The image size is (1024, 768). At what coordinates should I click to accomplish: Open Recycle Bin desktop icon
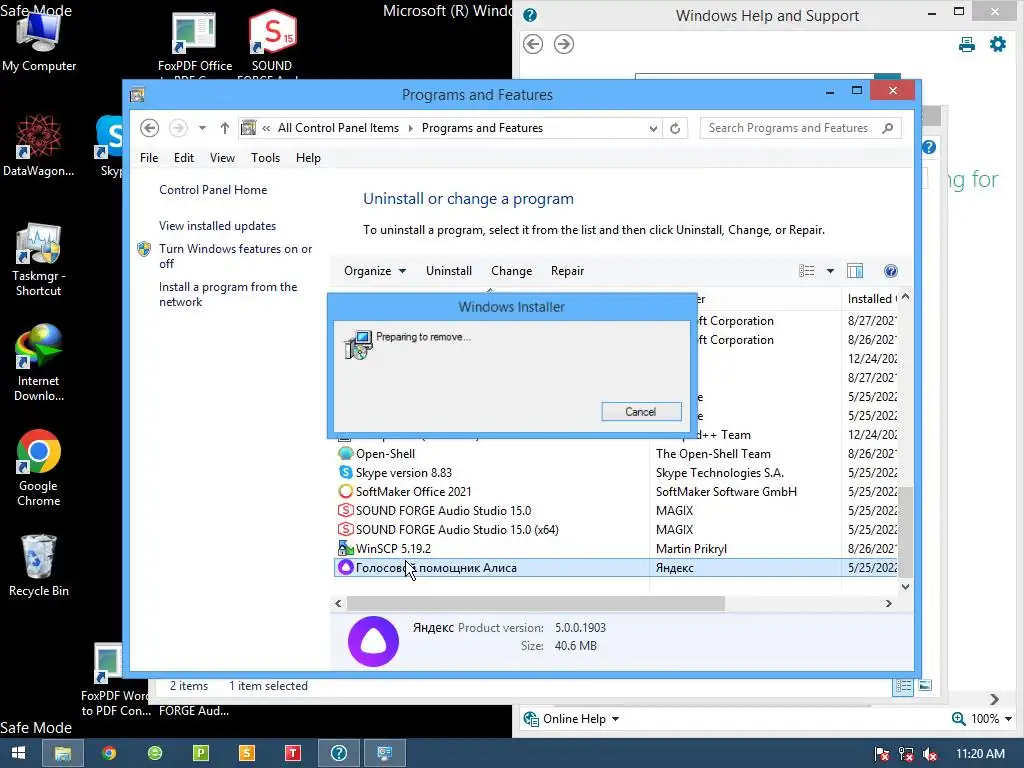(x=39, y=566)
